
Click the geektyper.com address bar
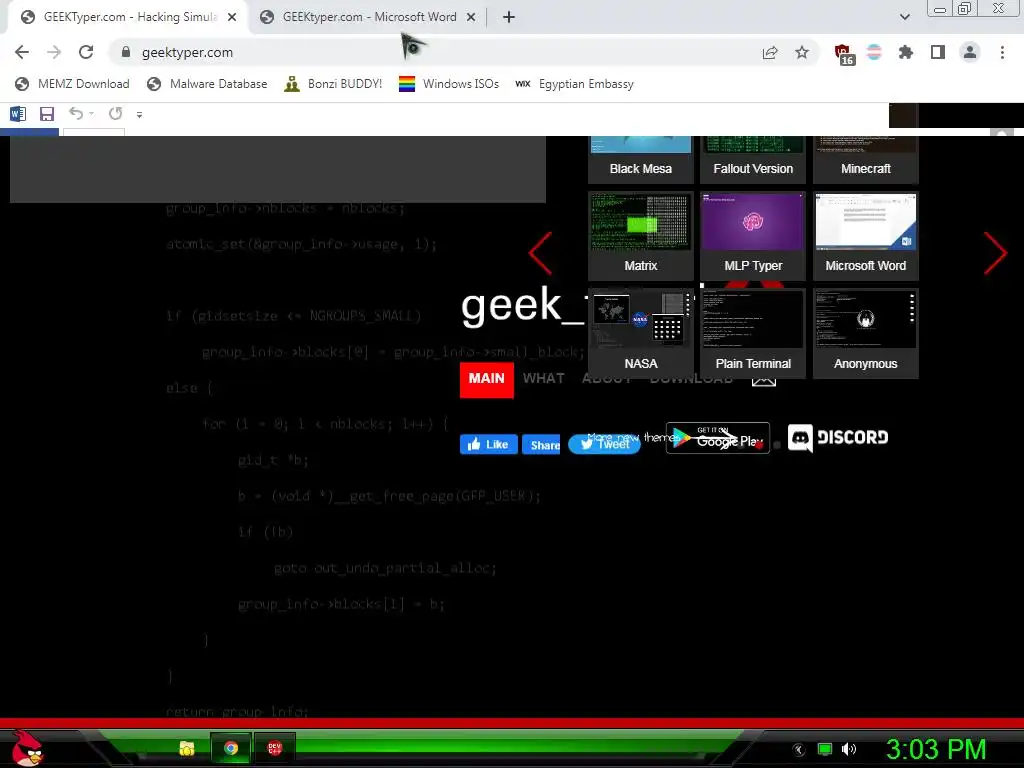[431, 52]
